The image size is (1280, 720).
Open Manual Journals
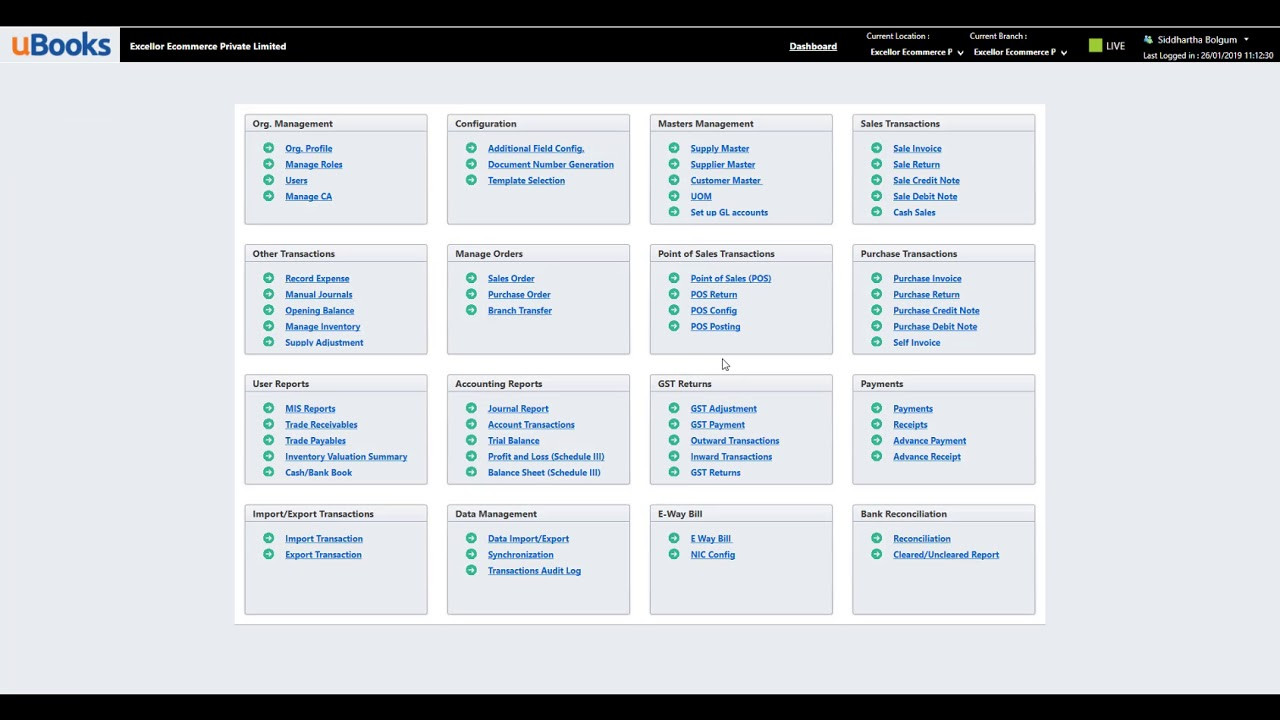click(319, 294)
